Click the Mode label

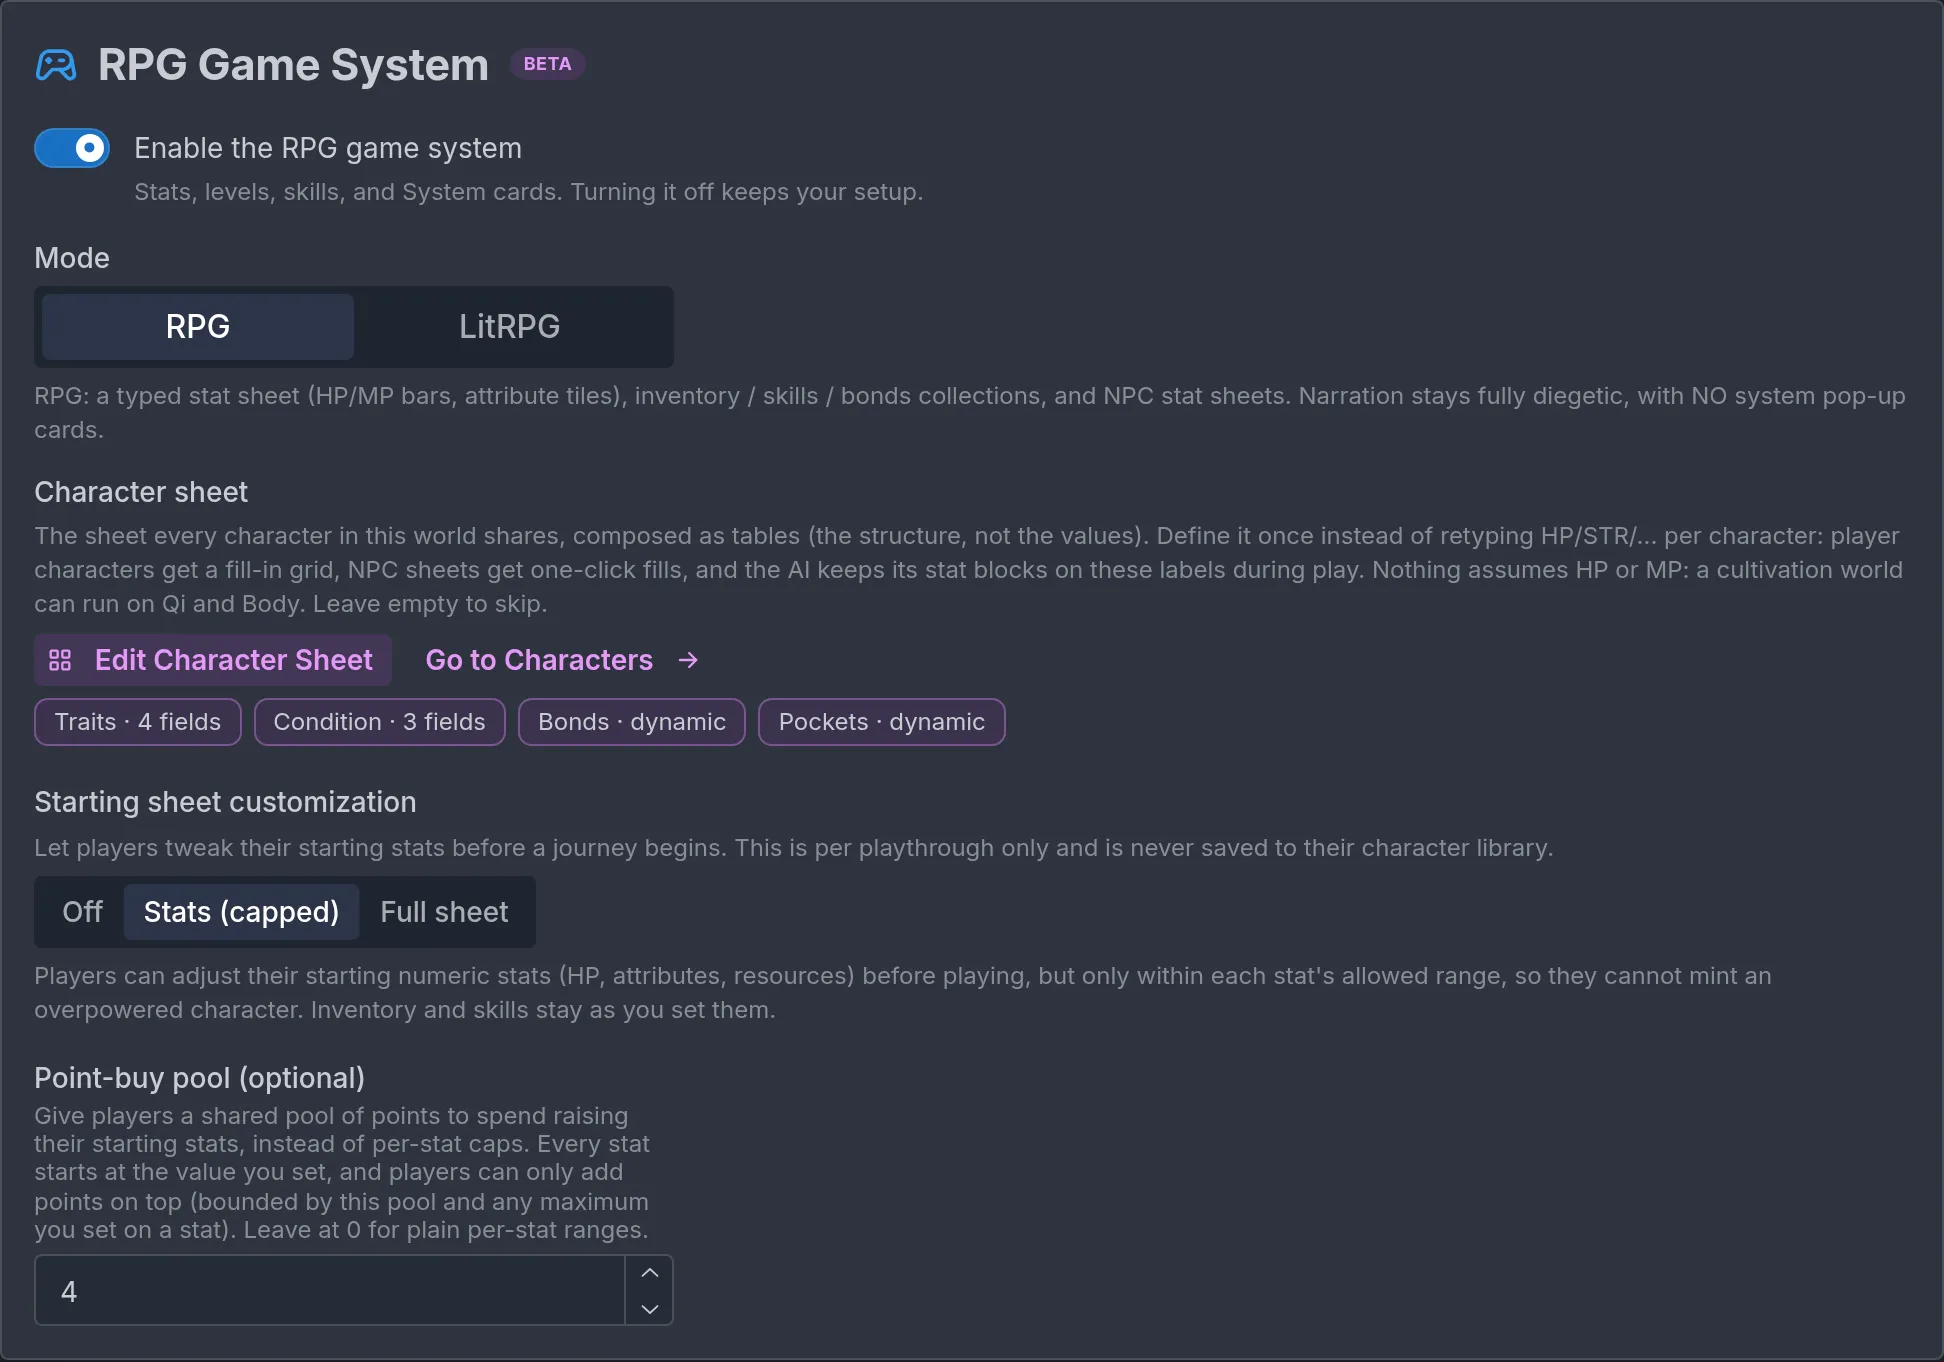[x=72, y=258]
